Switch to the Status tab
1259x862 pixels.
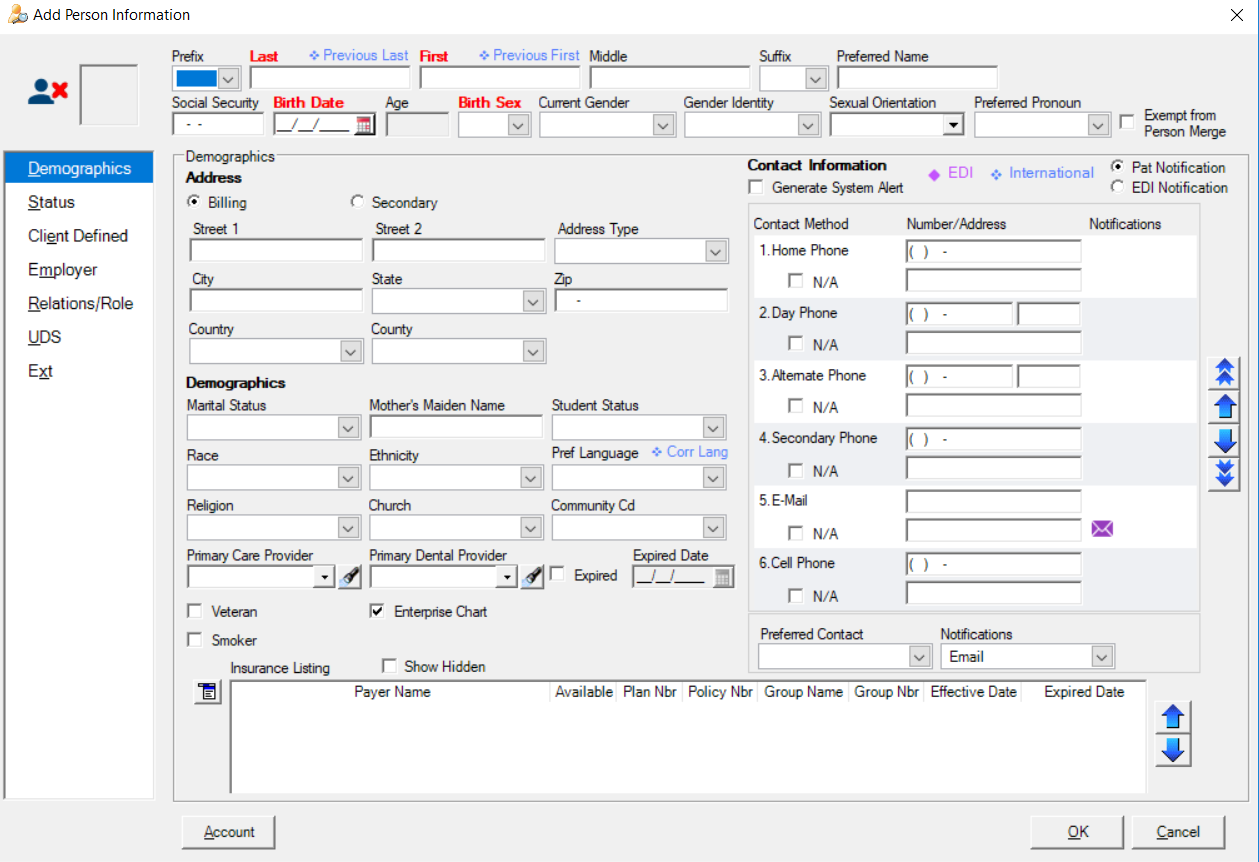(51, 202)
